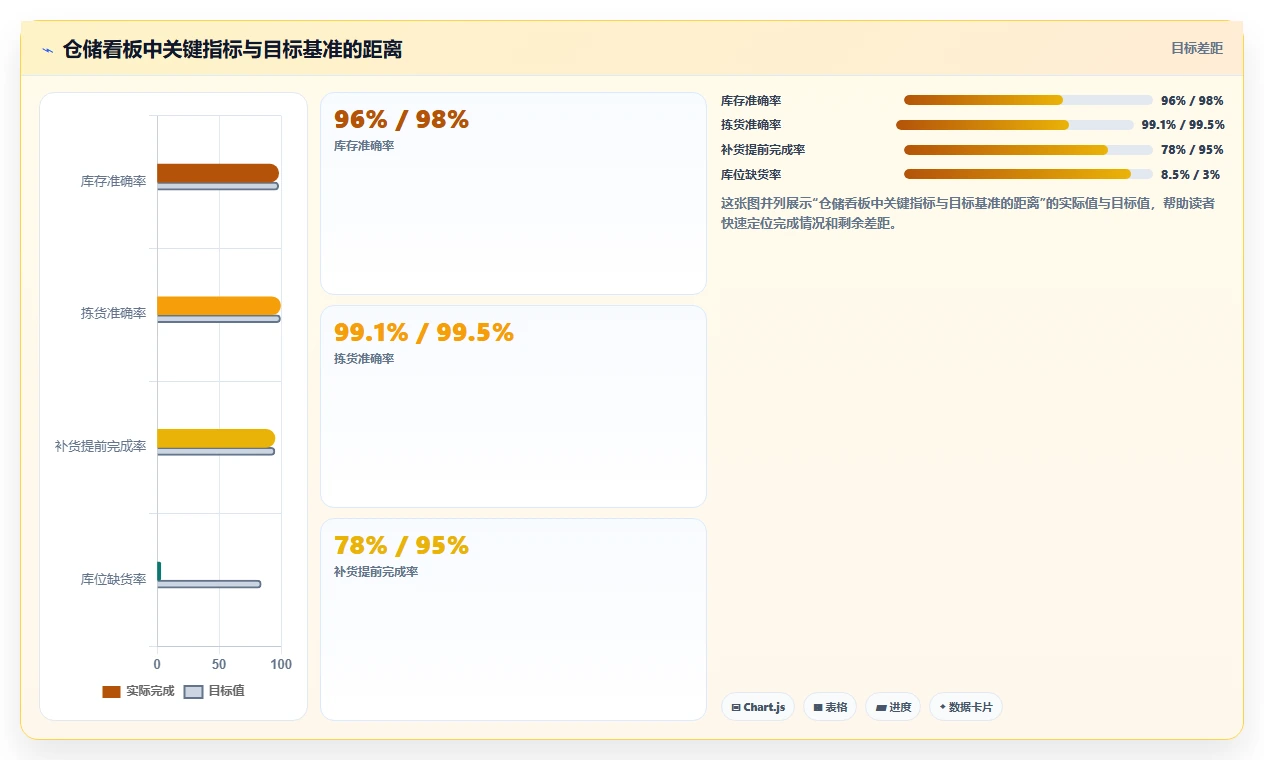Click the 补货提前完成率 axis label in chart

[100, 446]
